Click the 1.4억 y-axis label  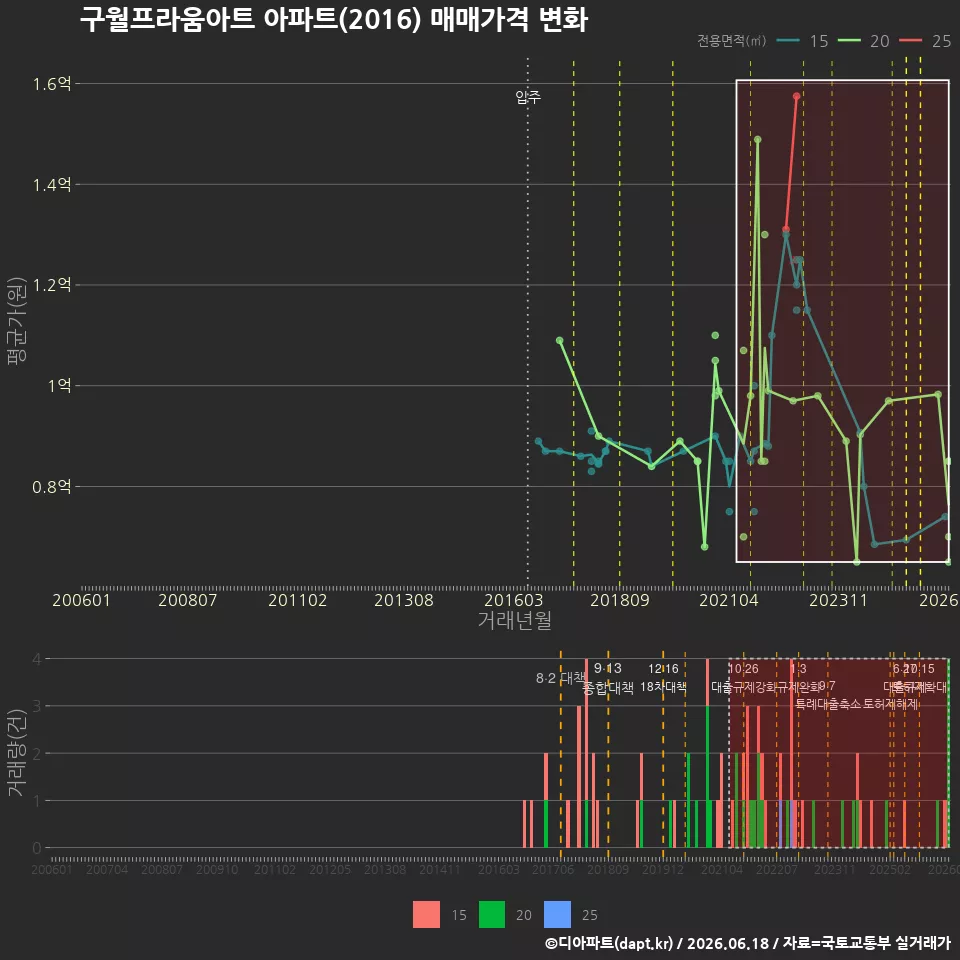pos(52,184)
